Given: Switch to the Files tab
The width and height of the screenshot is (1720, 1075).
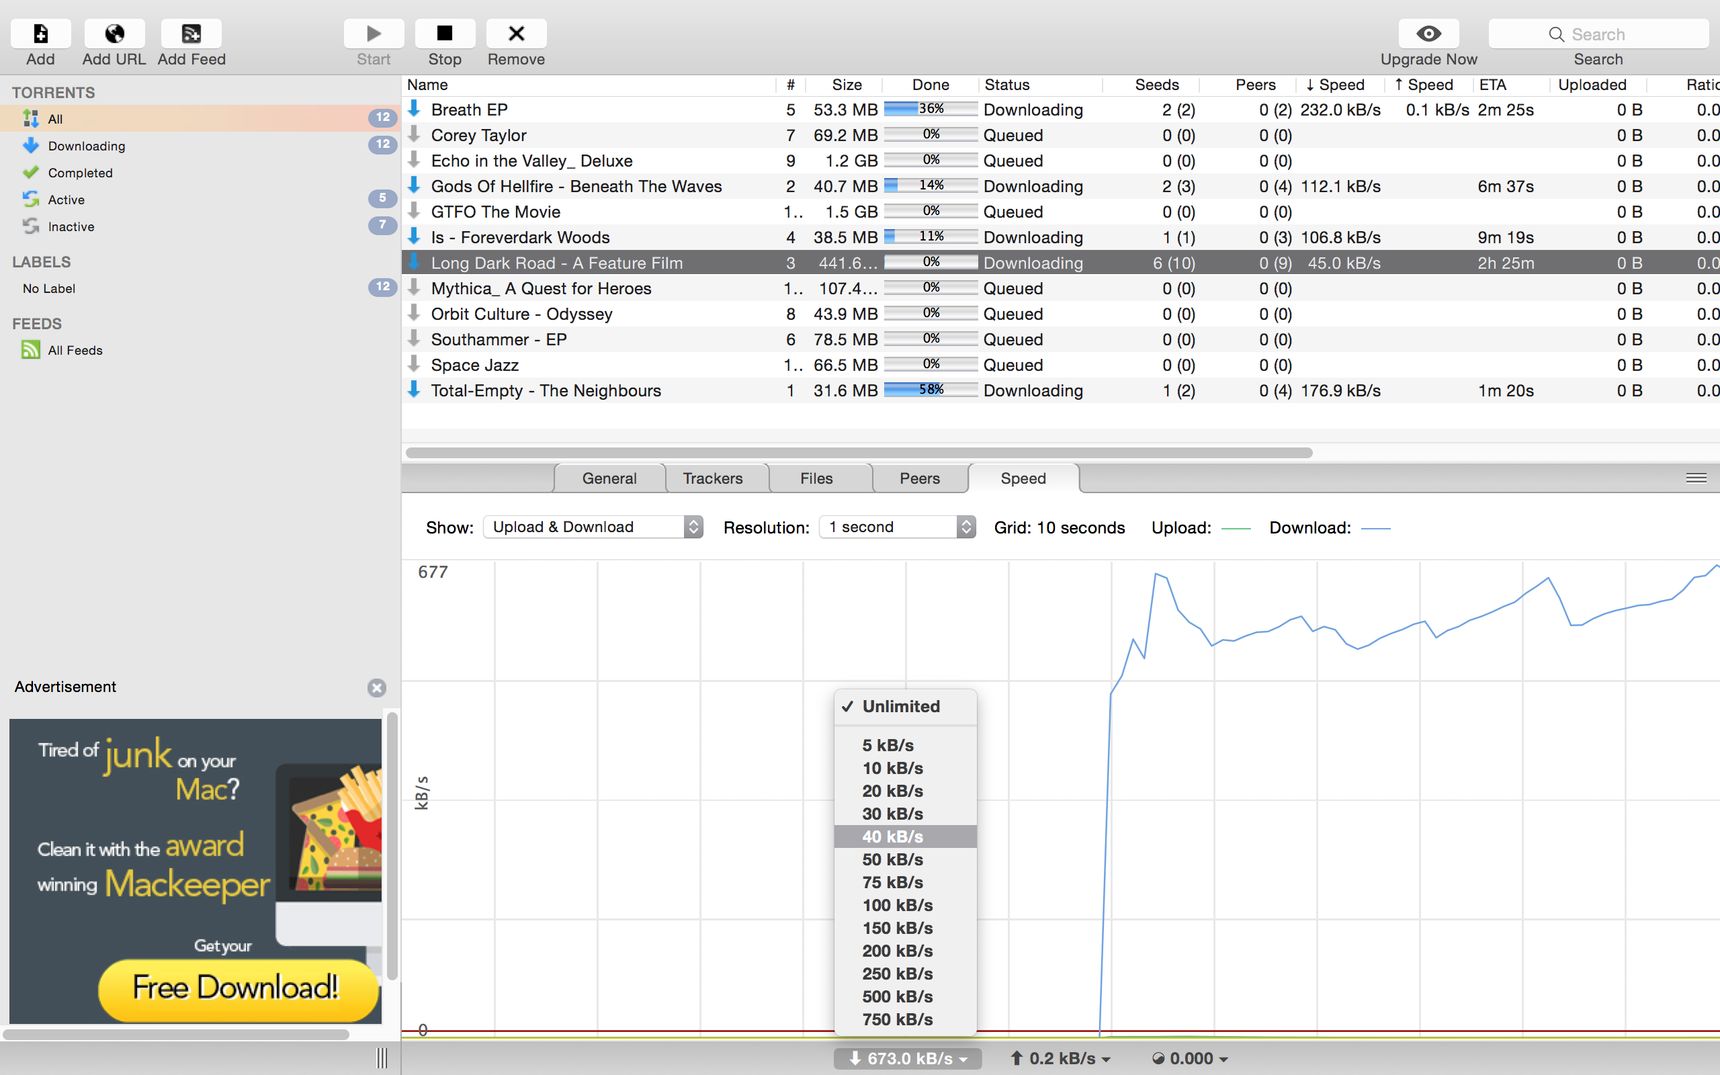Looking at the screenshot, I should coord(816,478).
